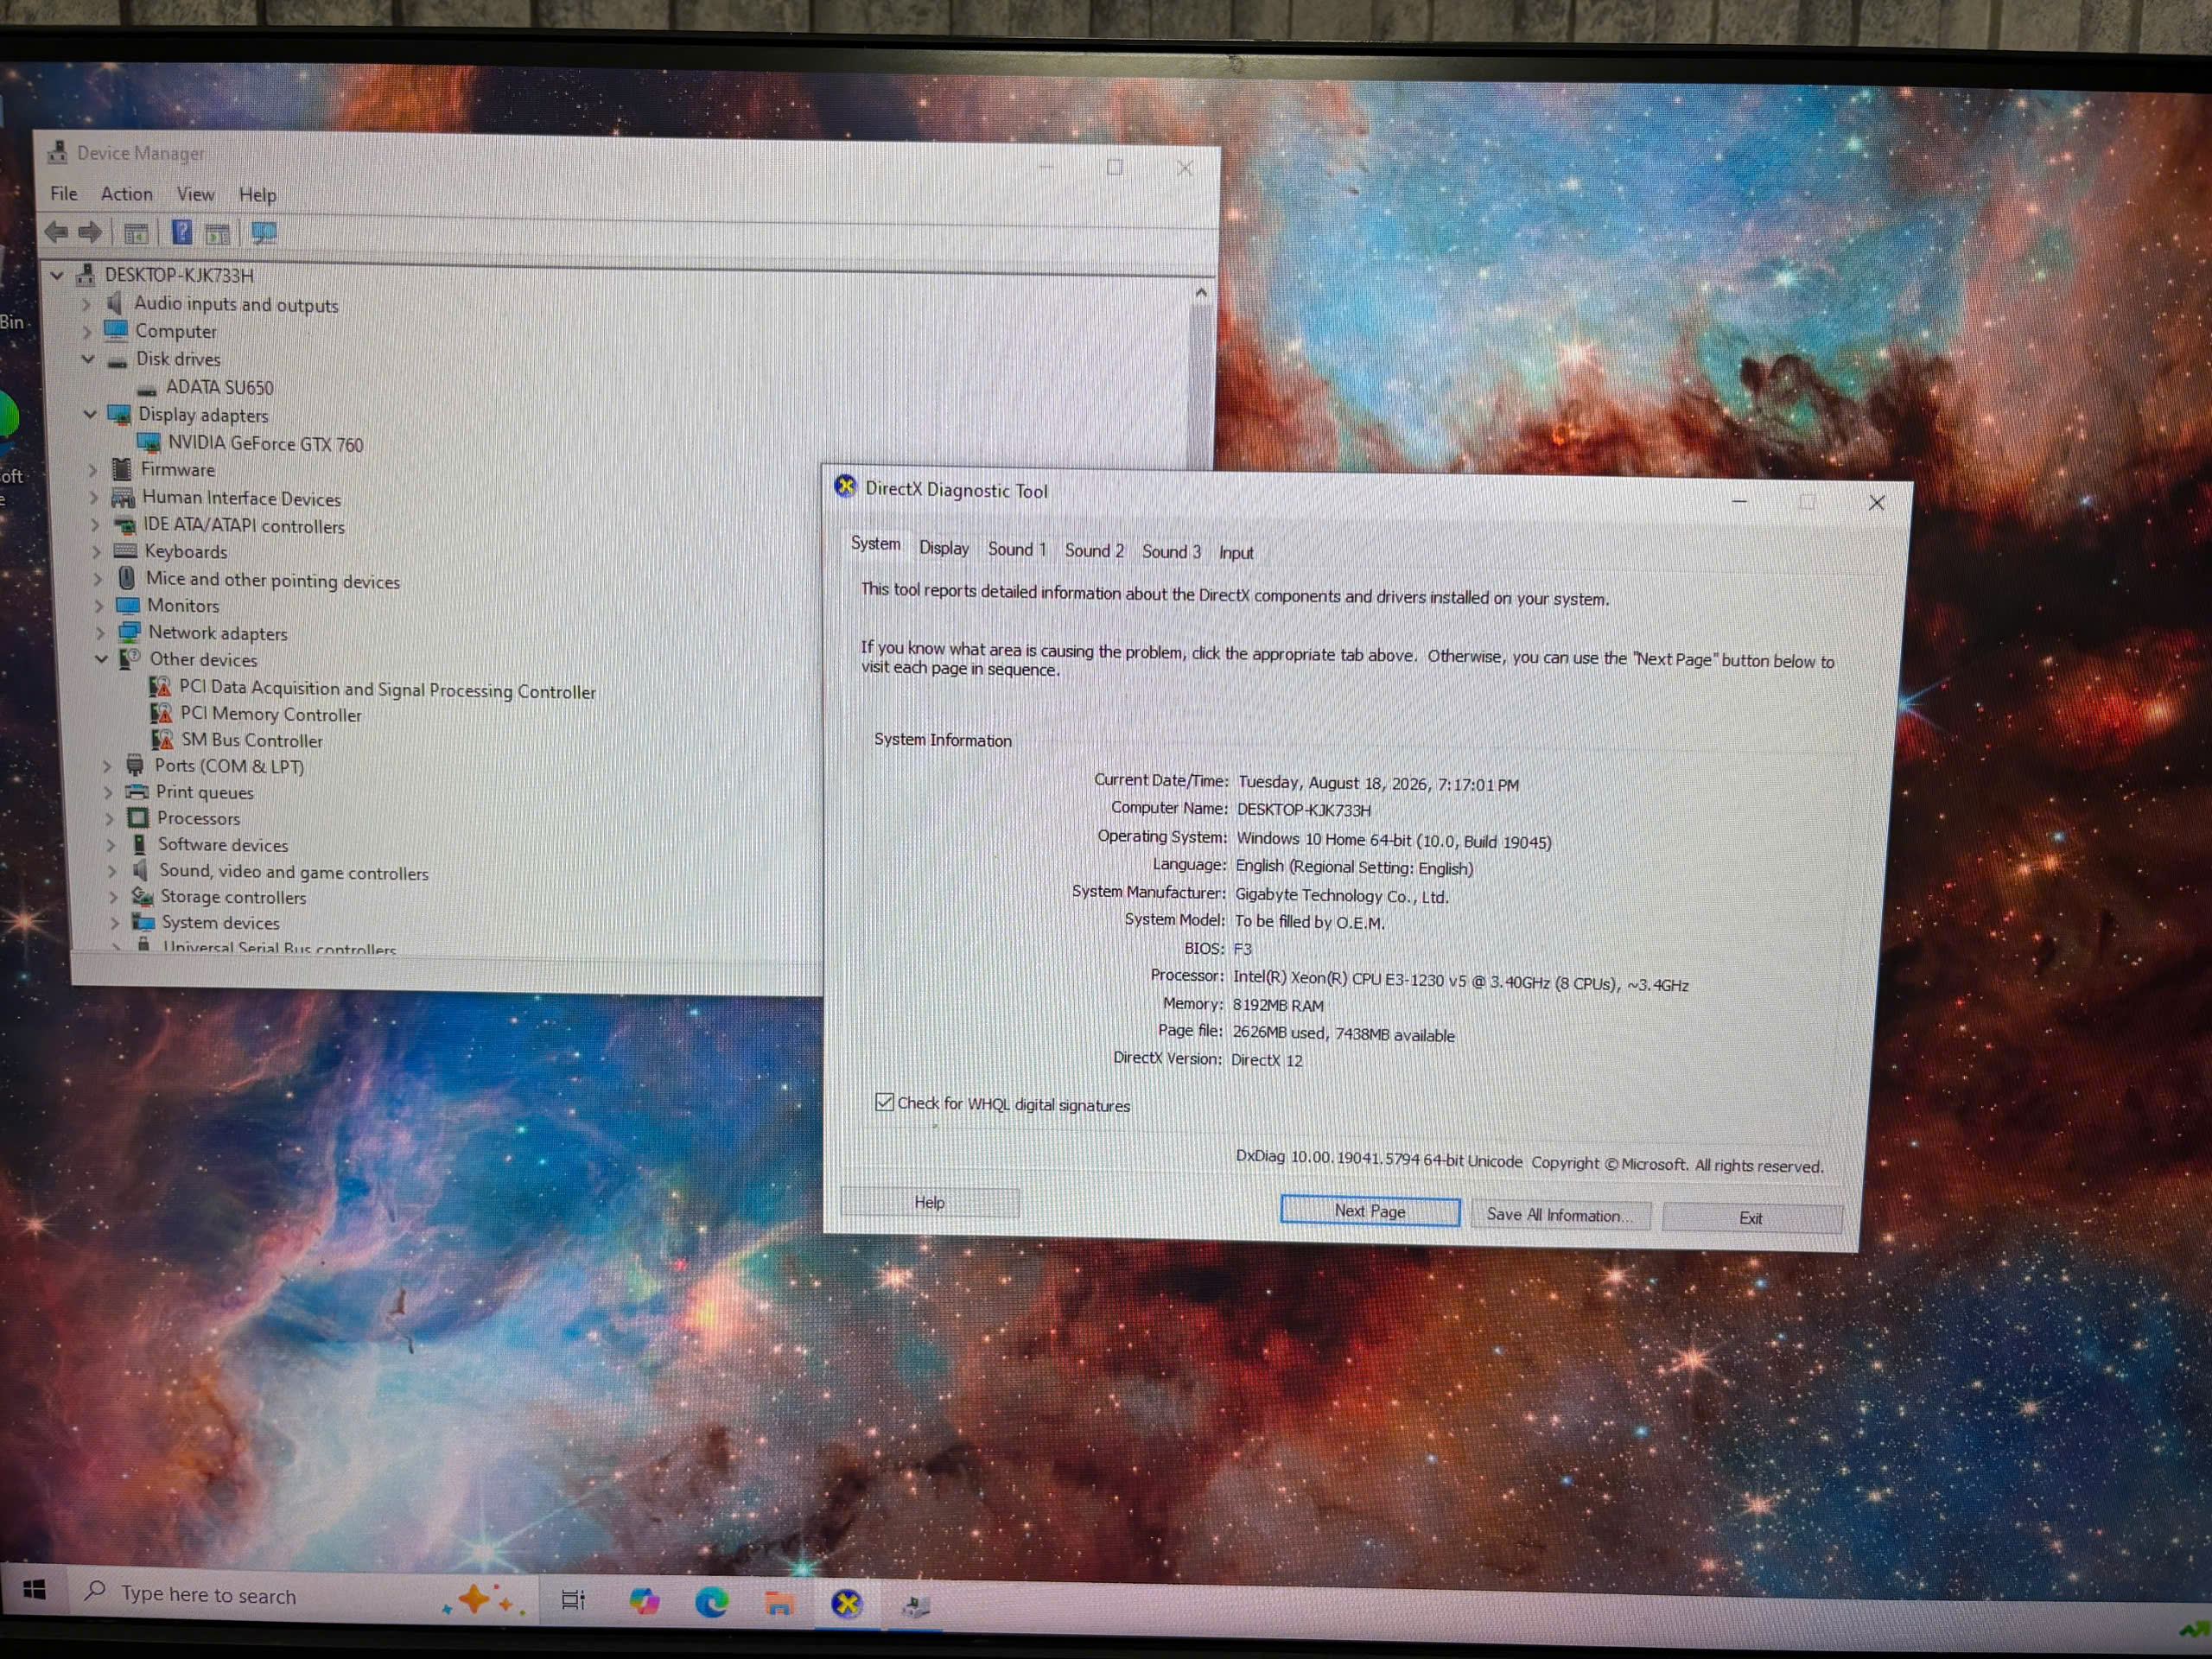Switch to the Display tab in DxDiag

pyautogui.click(x=944, y=548)
